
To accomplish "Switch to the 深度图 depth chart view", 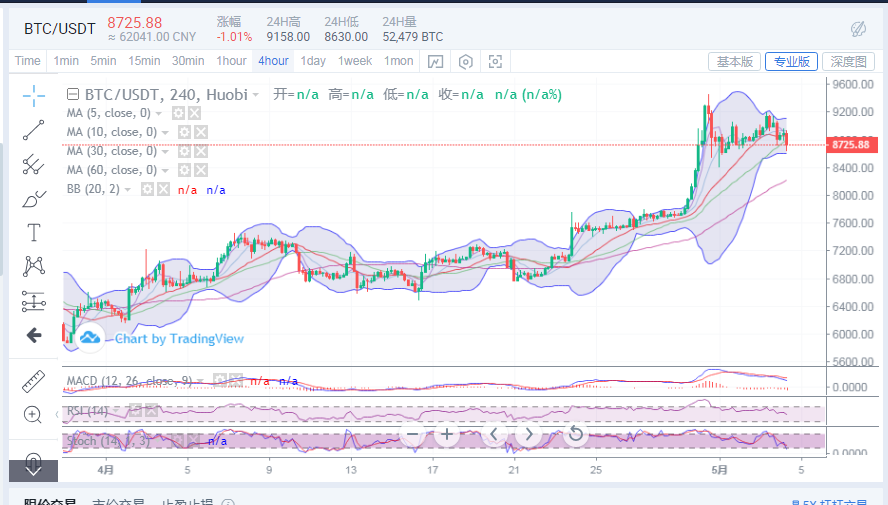I will 848,61.
